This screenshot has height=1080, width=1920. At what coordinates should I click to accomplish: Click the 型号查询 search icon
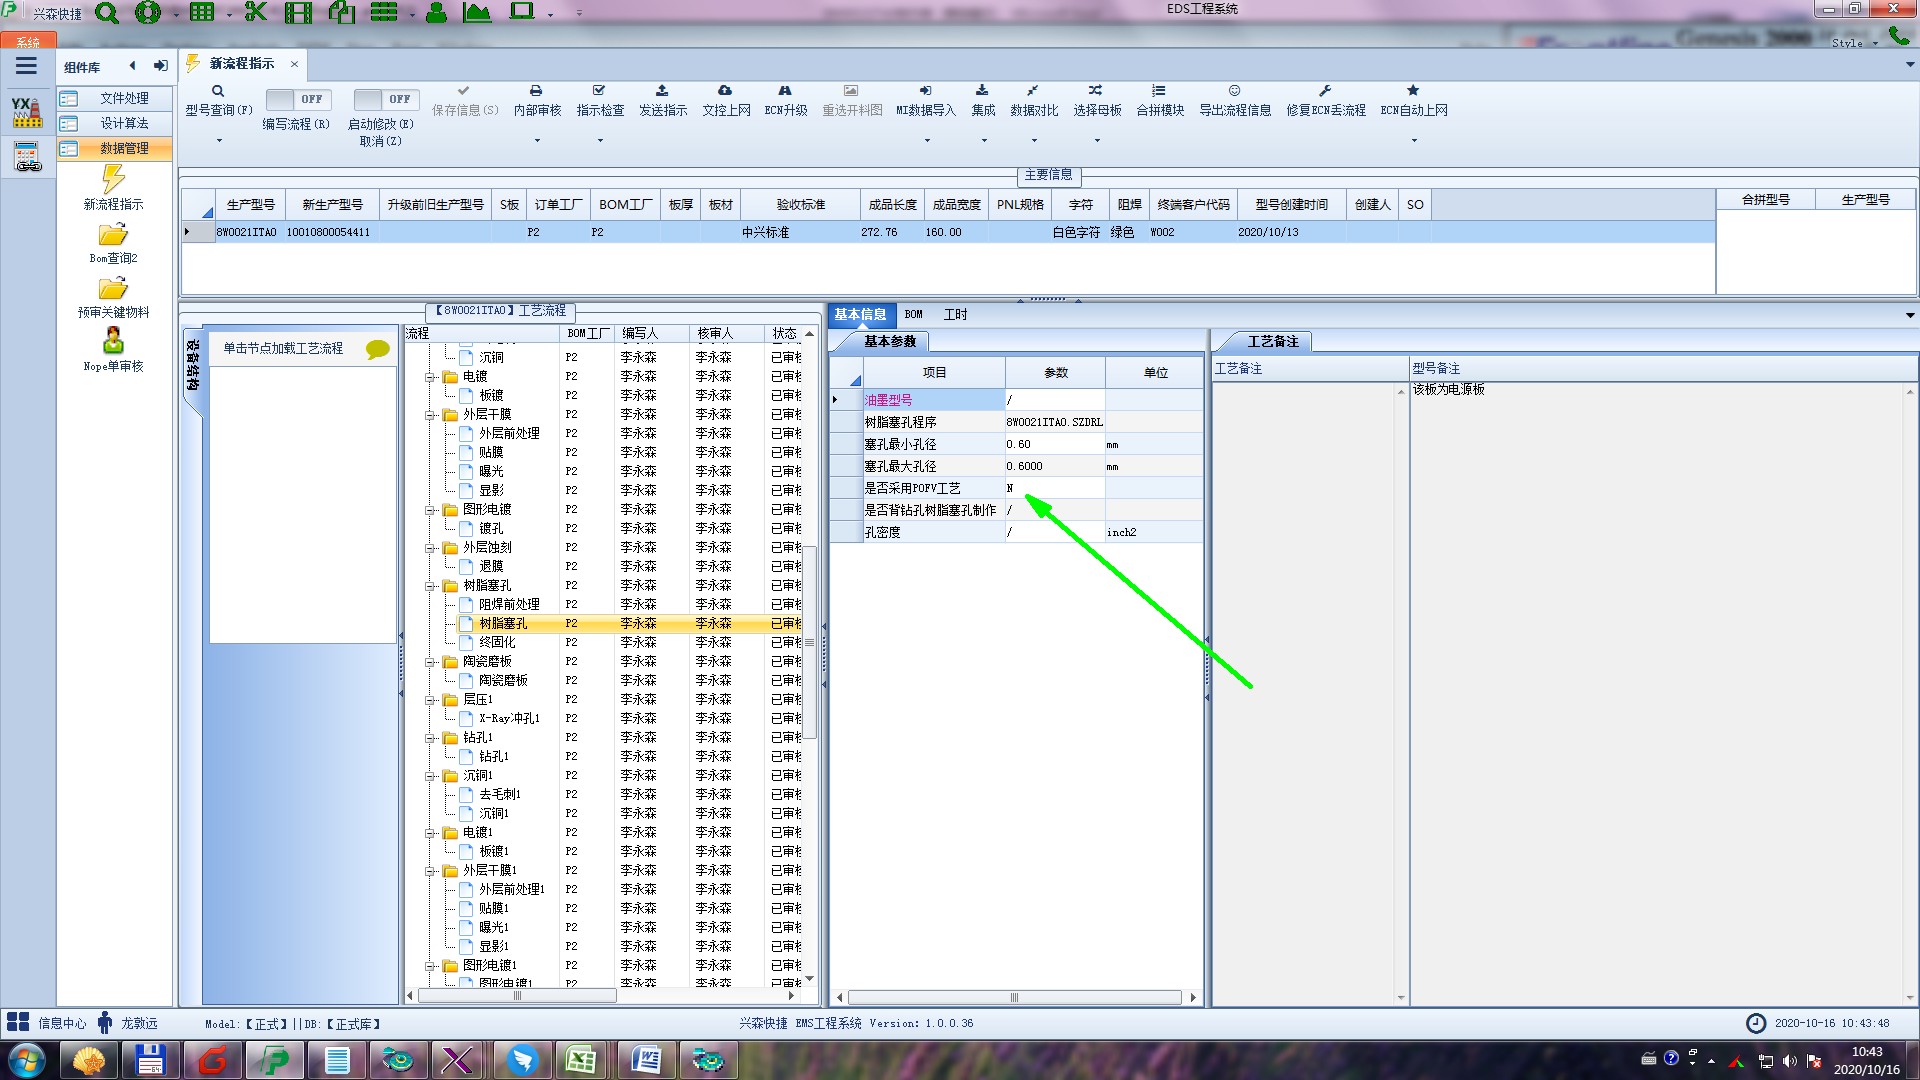coord(218,91)
